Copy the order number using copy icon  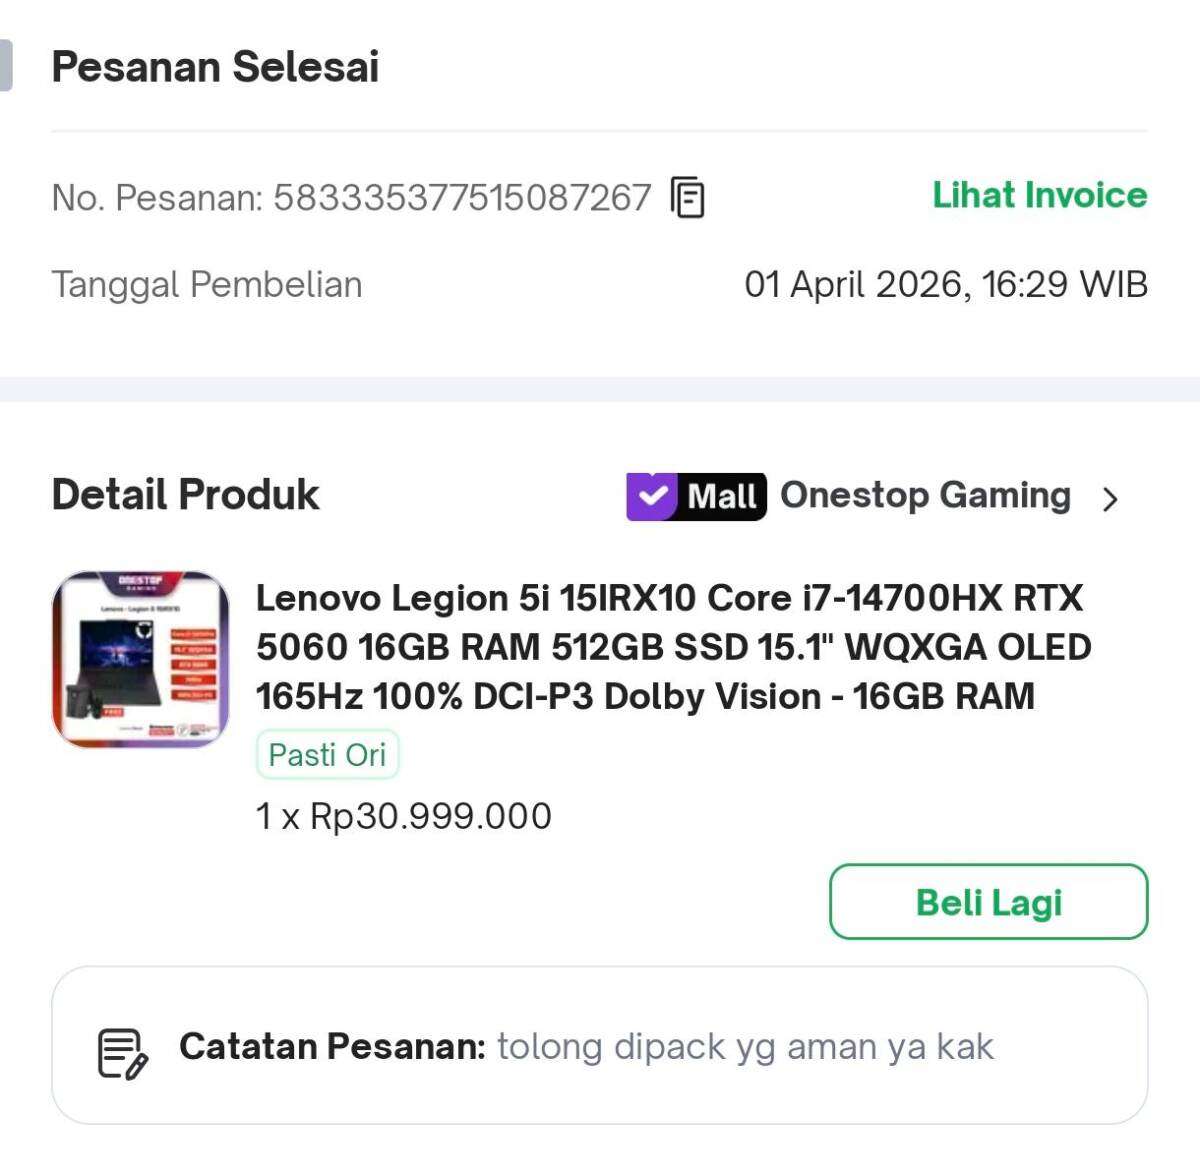click(688, 197)
